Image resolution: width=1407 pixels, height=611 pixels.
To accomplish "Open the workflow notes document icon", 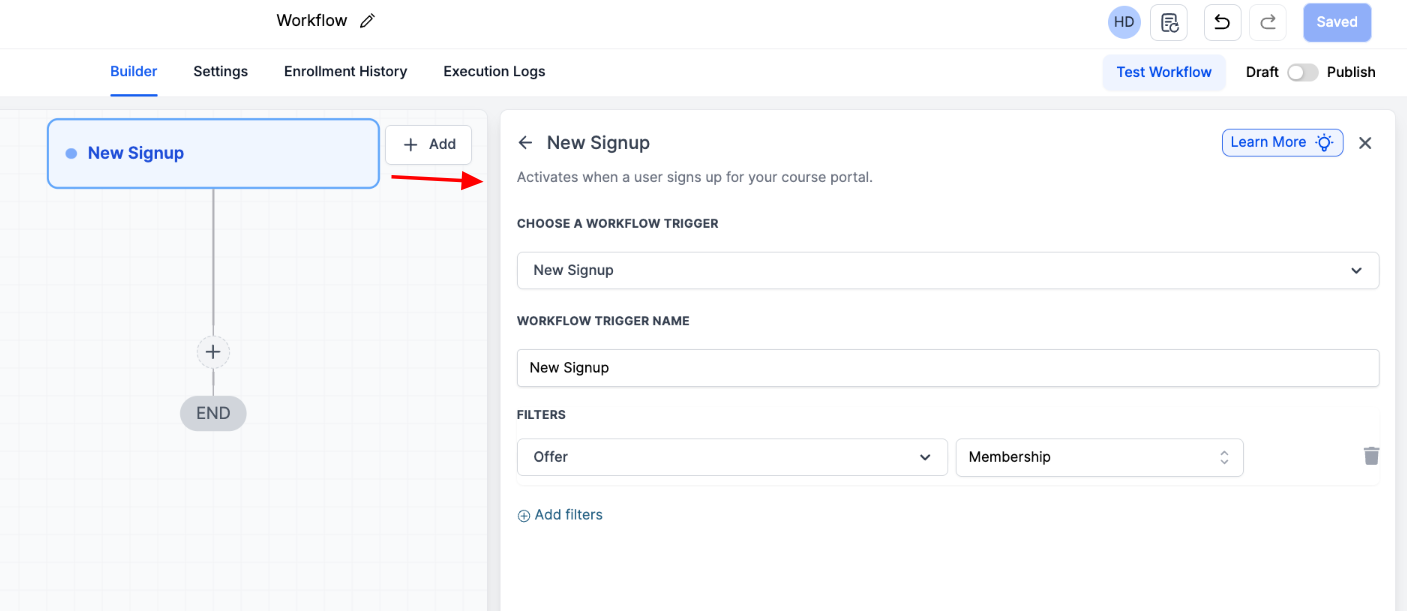I will pyautogui.click(x=1169, y=22).
